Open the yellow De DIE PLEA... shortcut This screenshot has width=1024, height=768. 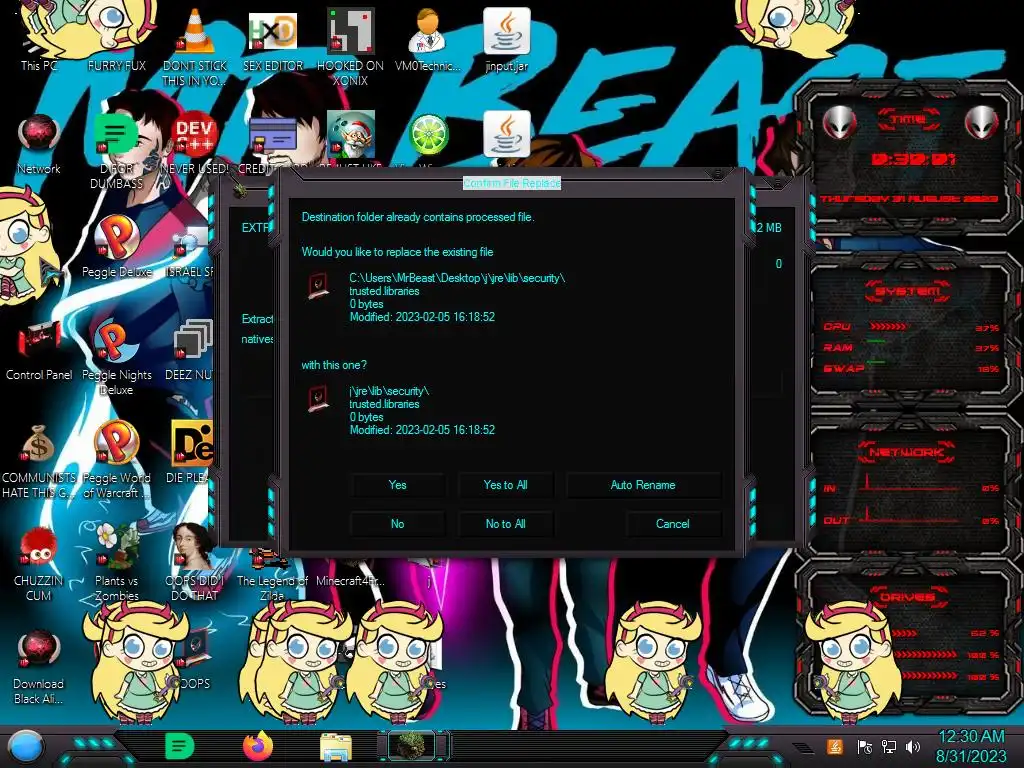click(192, 444)
